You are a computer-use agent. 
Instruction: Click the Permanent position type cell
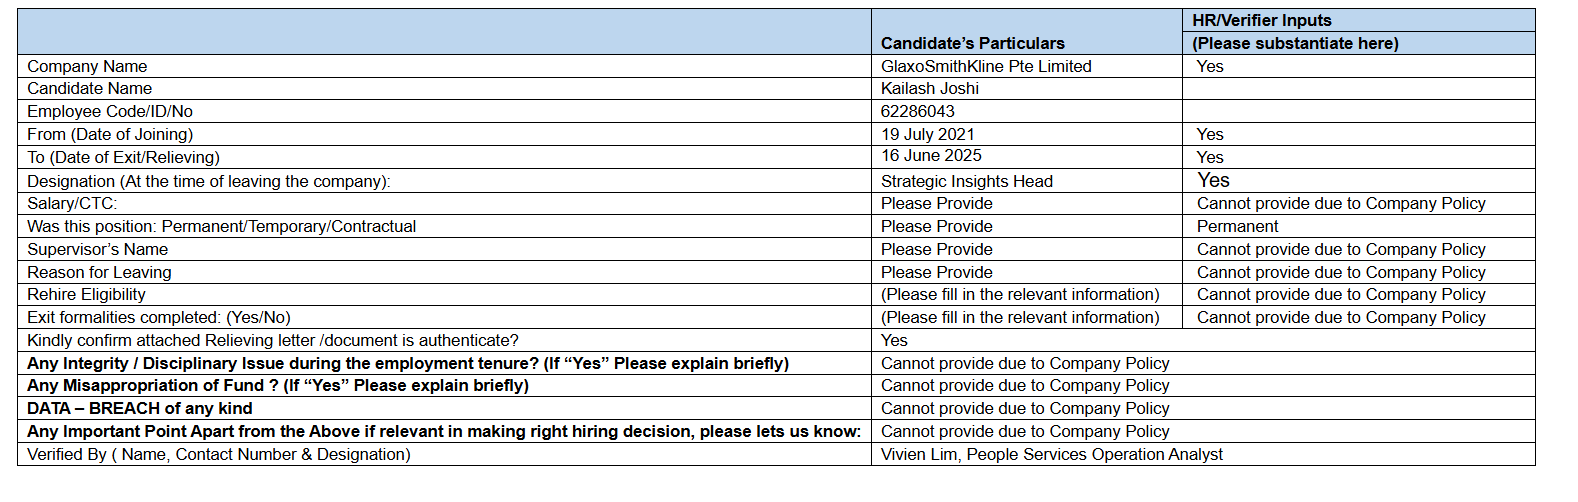1238,226
